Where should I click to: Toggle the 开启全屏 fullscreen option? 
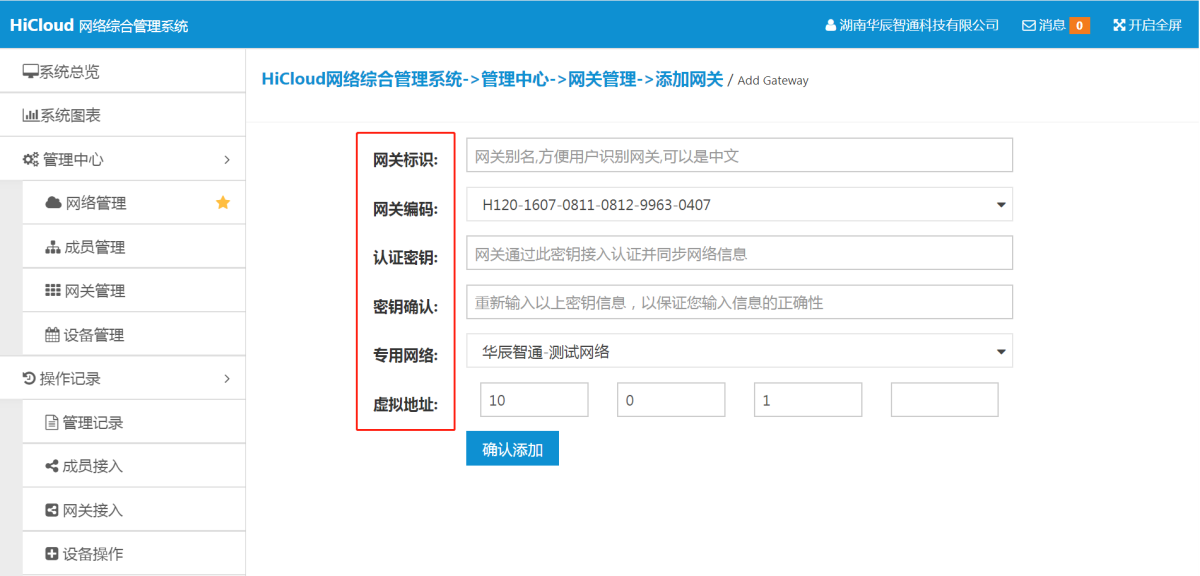point(1147,24)
